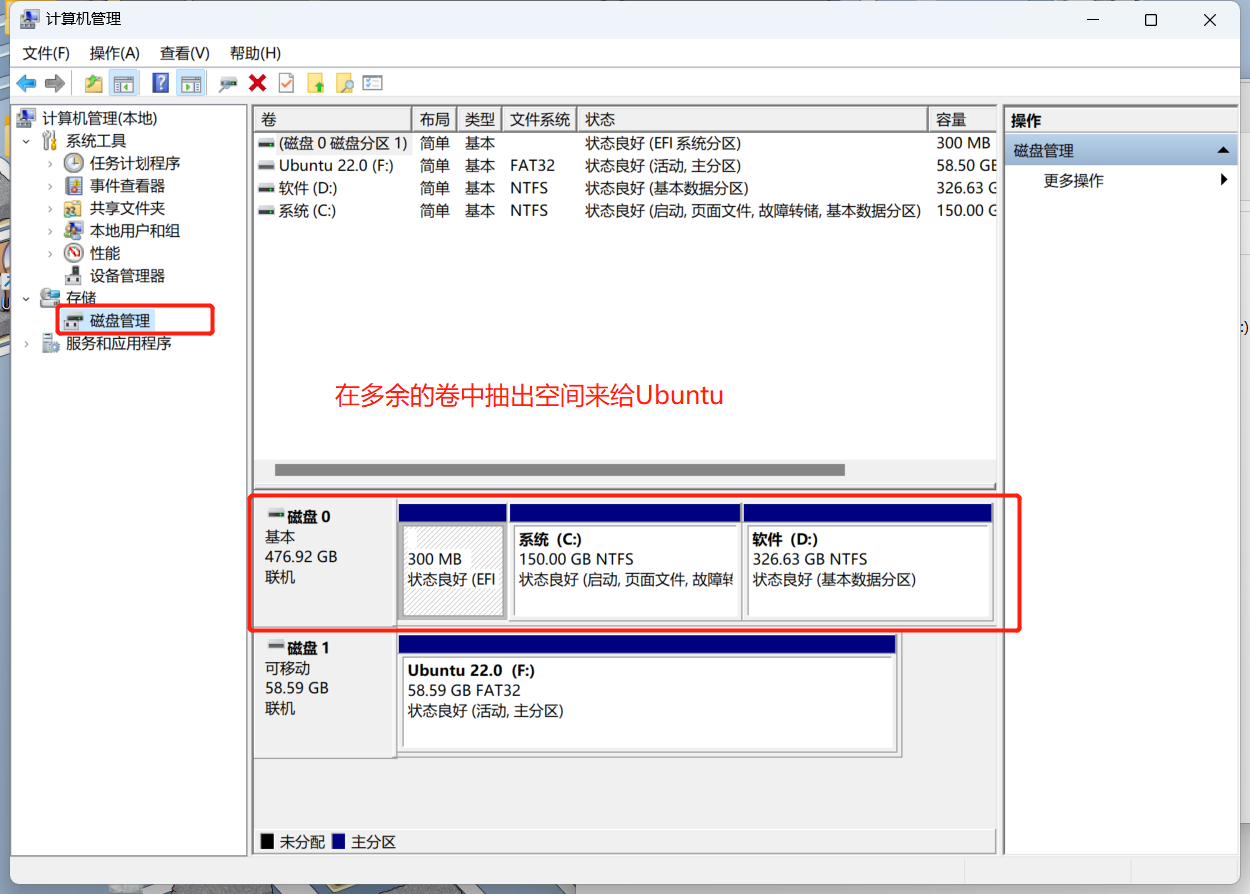The width and height of the screenshot is (1250, 894).
Task: Click the 任务计划程序 clock icon
Action: click(74, 163)
